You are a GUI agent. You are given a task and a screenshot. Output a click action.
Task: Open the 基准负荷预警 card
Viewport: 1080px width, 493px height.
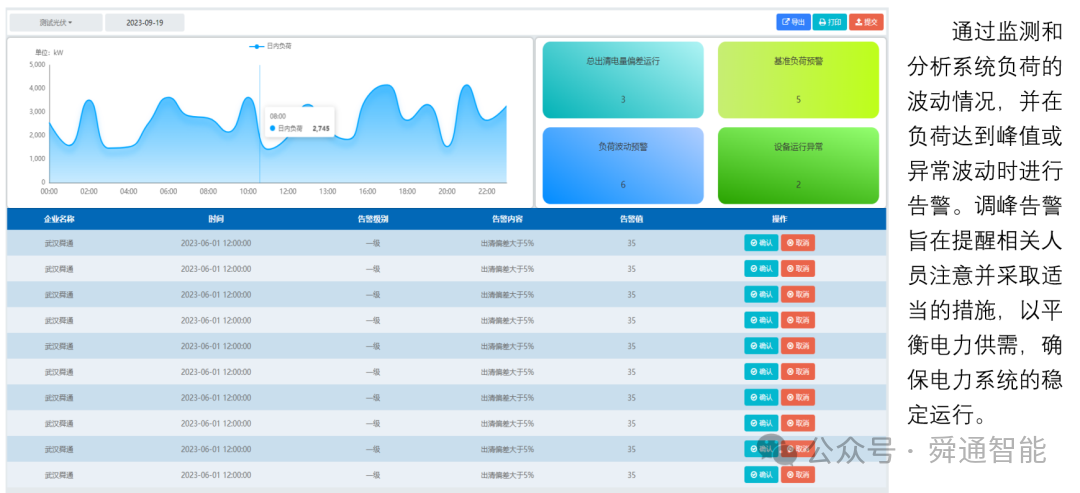798,80
